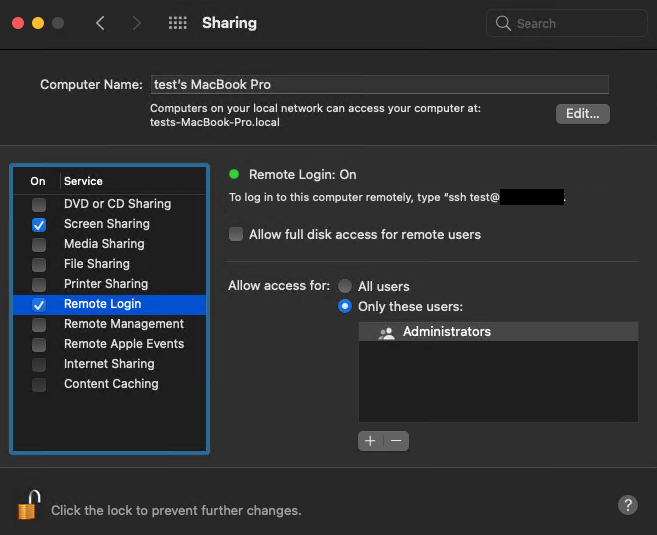Screen dimensions: 657x535
Task: Click the Administrators group icon
Action: point(386,333)
